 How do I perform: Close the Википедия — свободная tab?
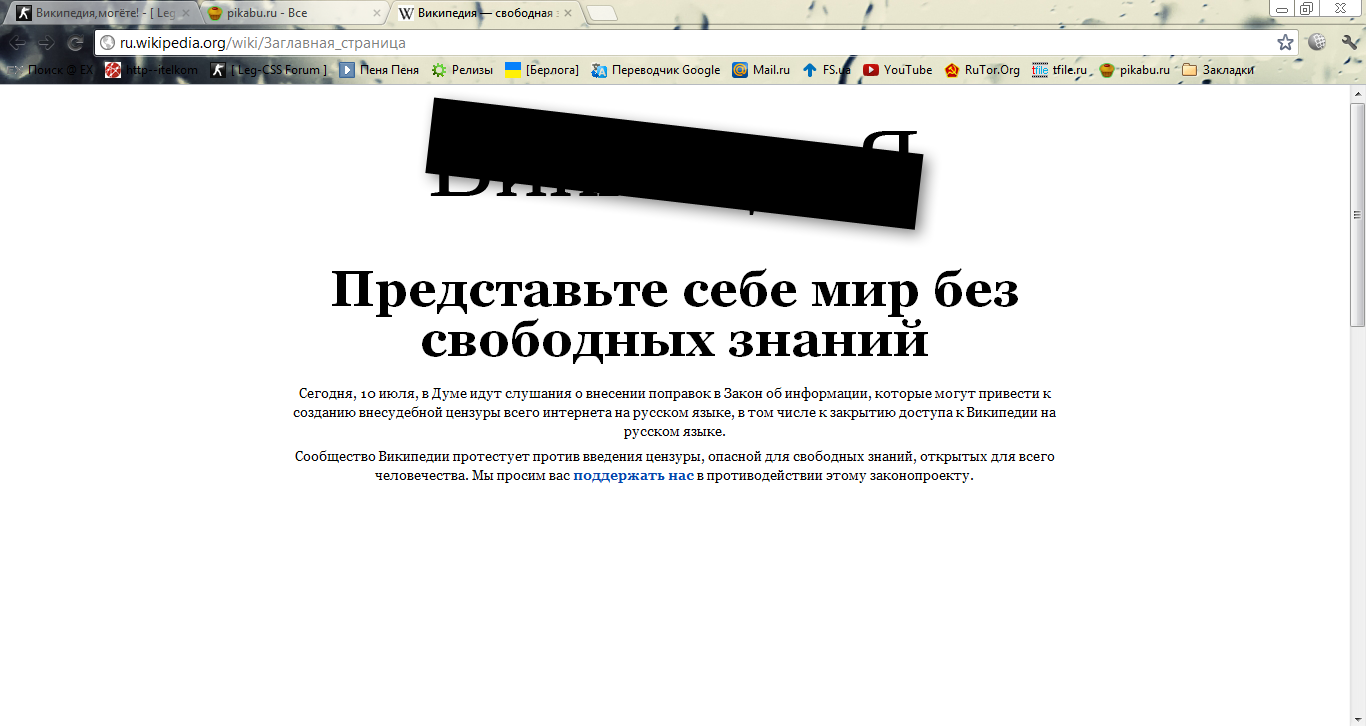[x=568, y=14]
